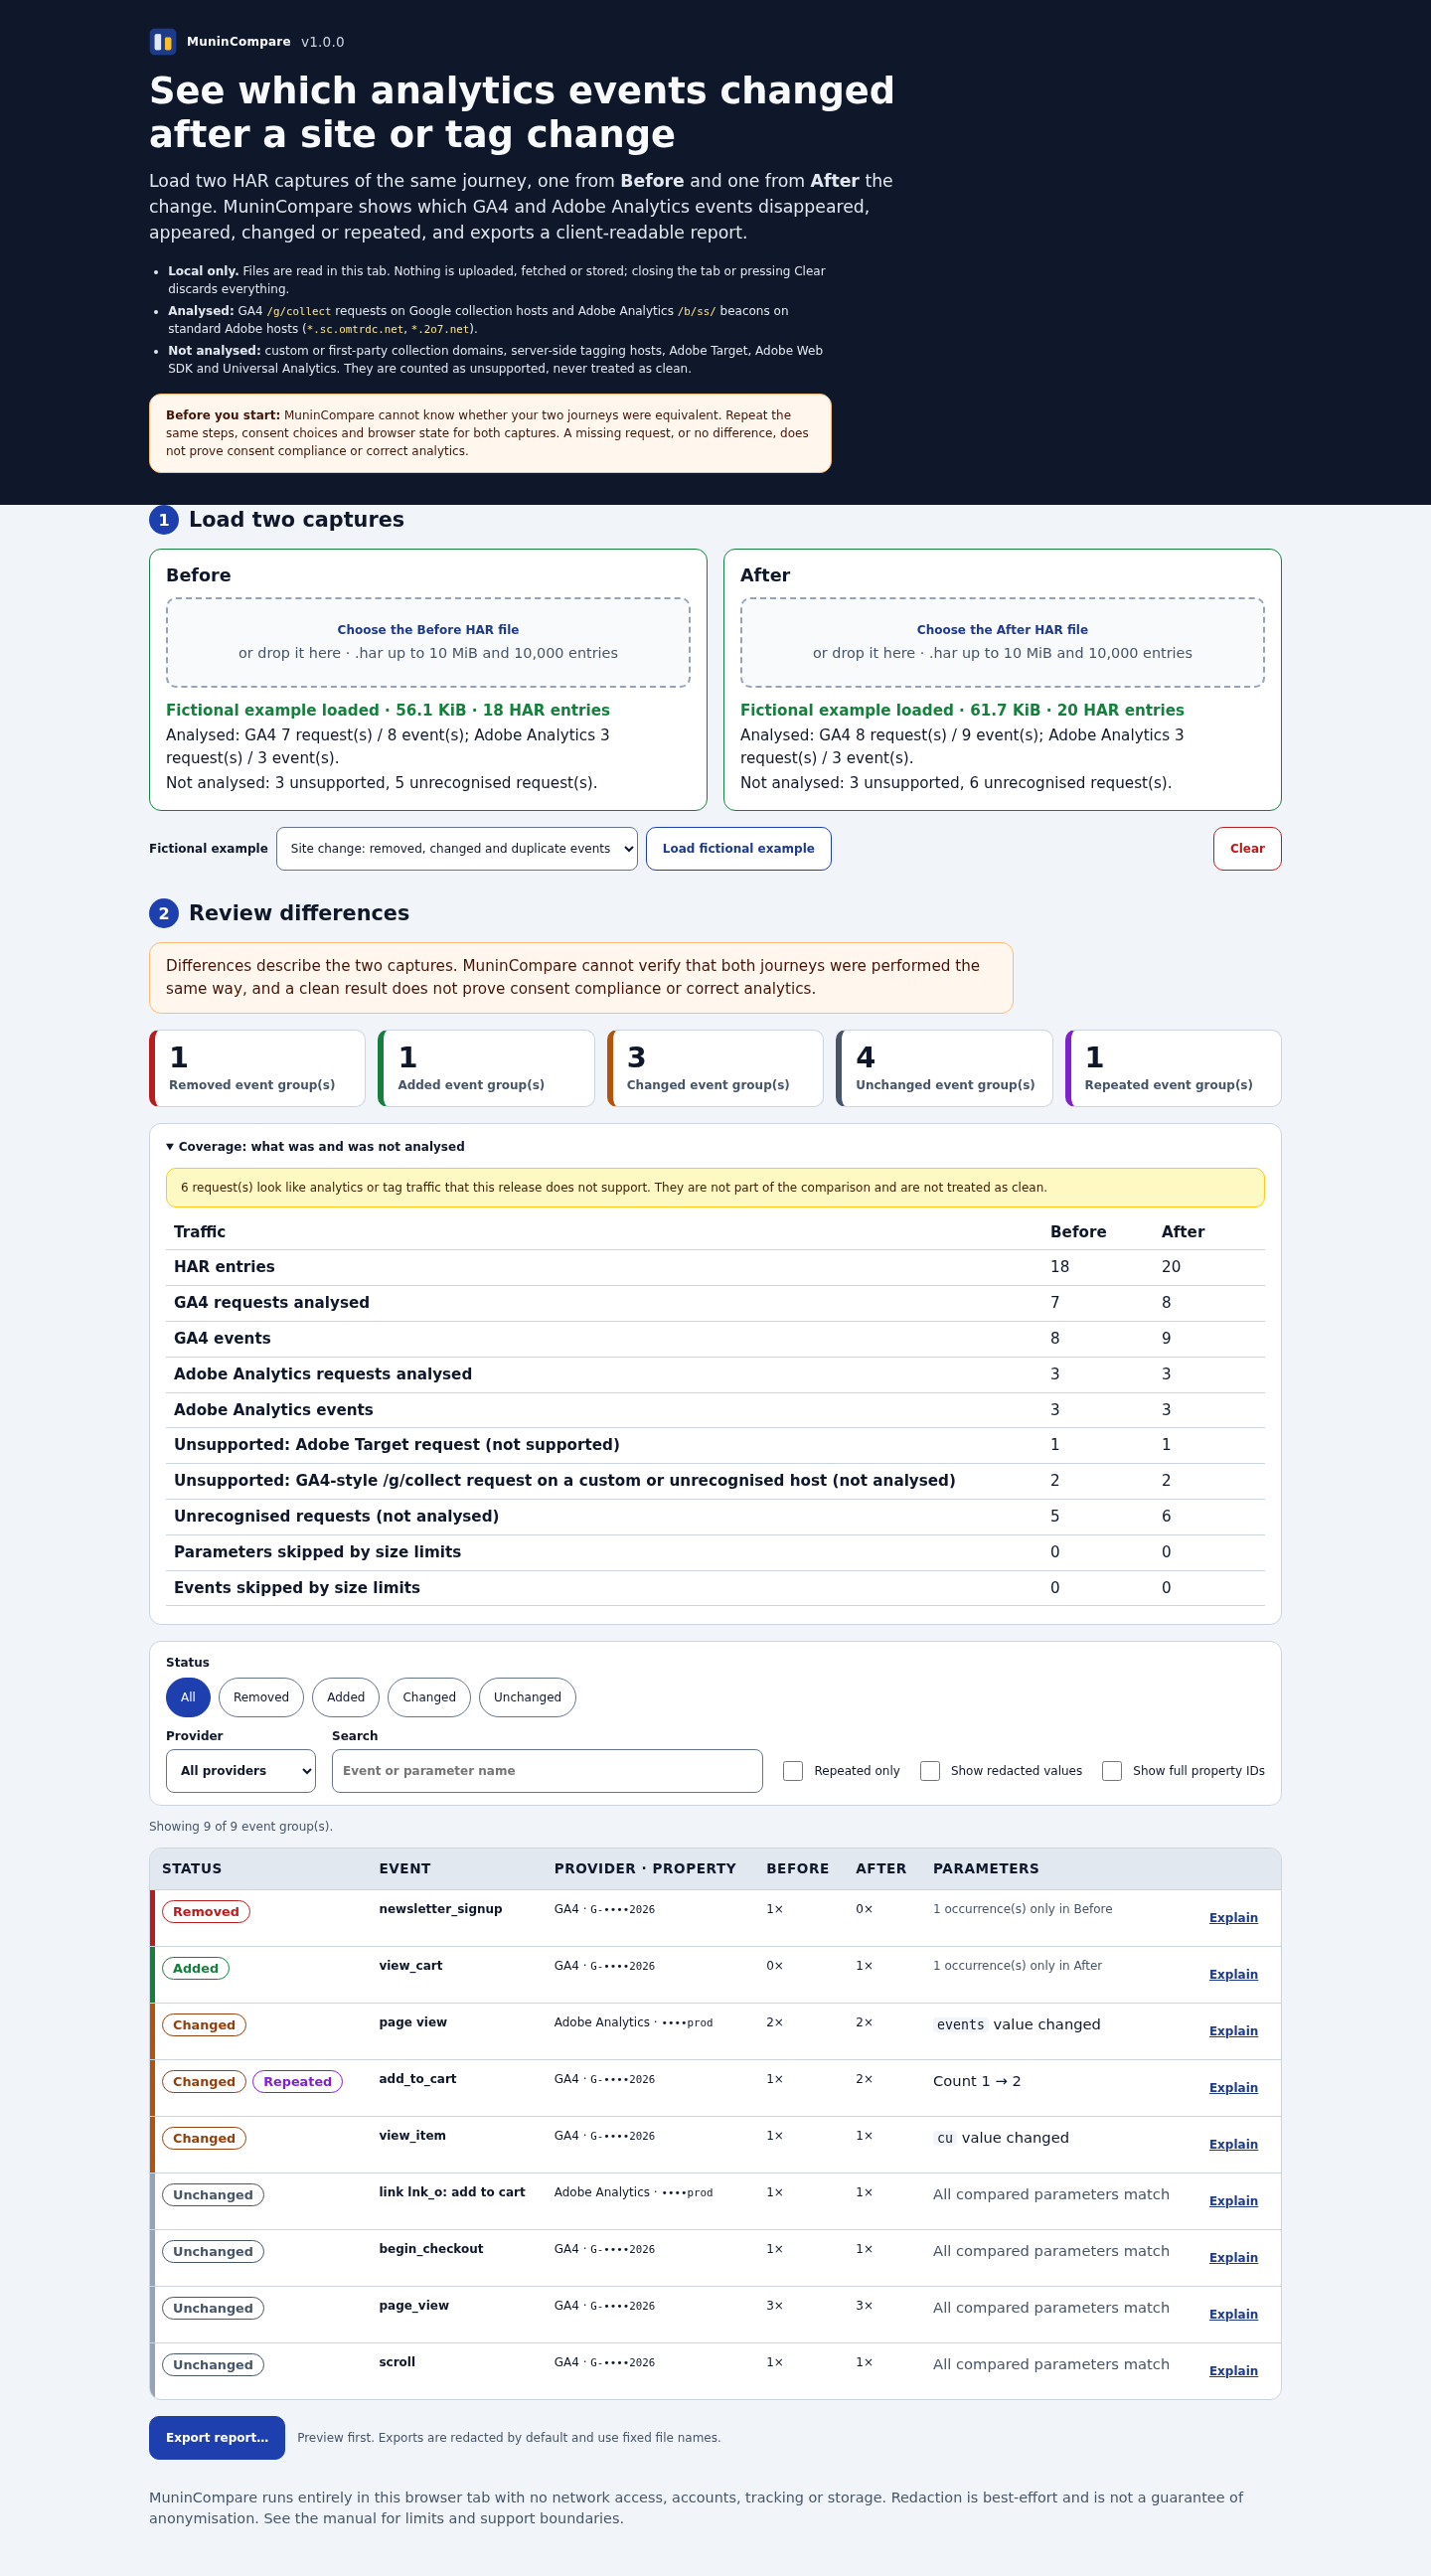Click the red Removed status badge
This screenshot has width=1431, height=2576.
click(206, 1912)
